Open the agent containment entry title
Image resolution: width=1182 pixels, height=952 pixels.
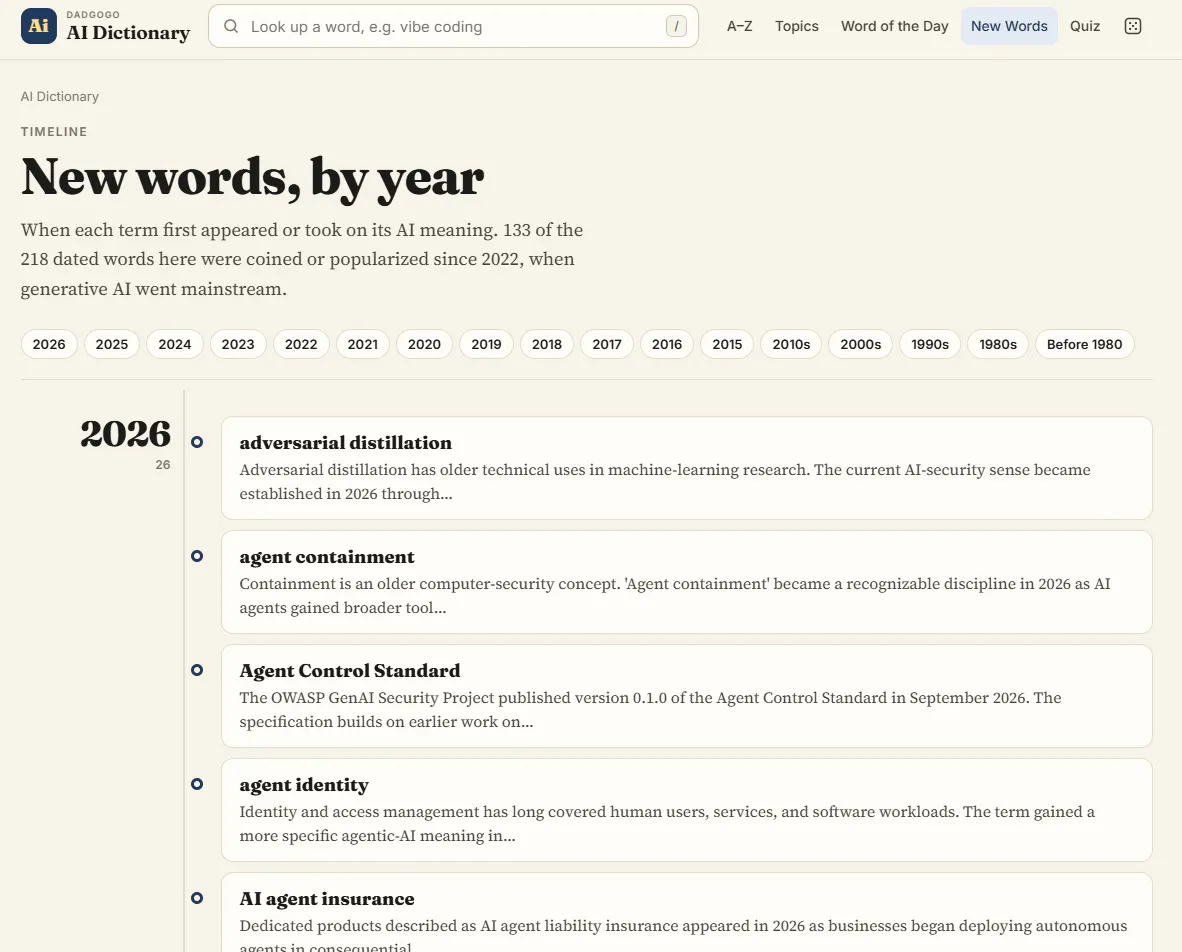pyautogui.click(x=327, y=556)
